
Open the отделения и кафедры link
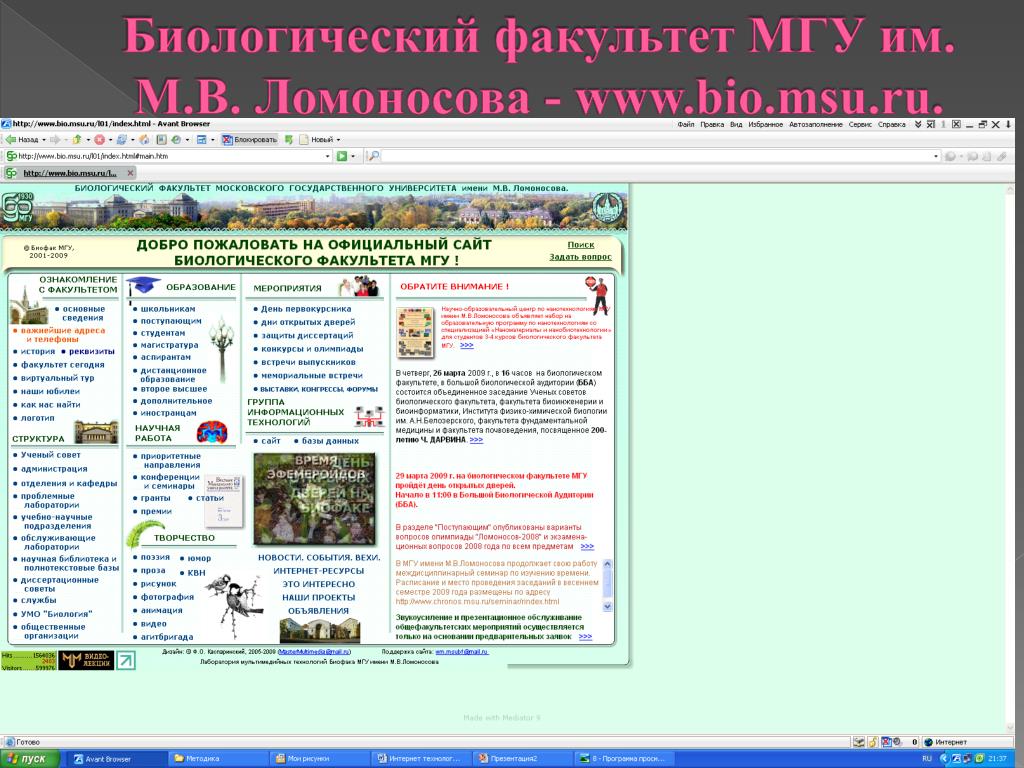[69, 484]
